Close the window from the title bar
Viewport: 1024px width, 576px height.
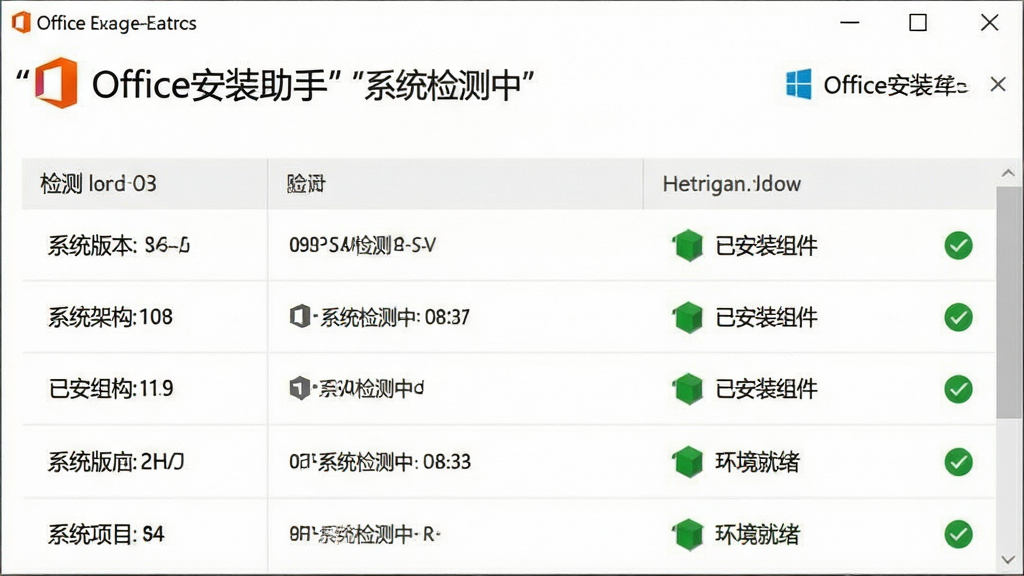(989, 23)
